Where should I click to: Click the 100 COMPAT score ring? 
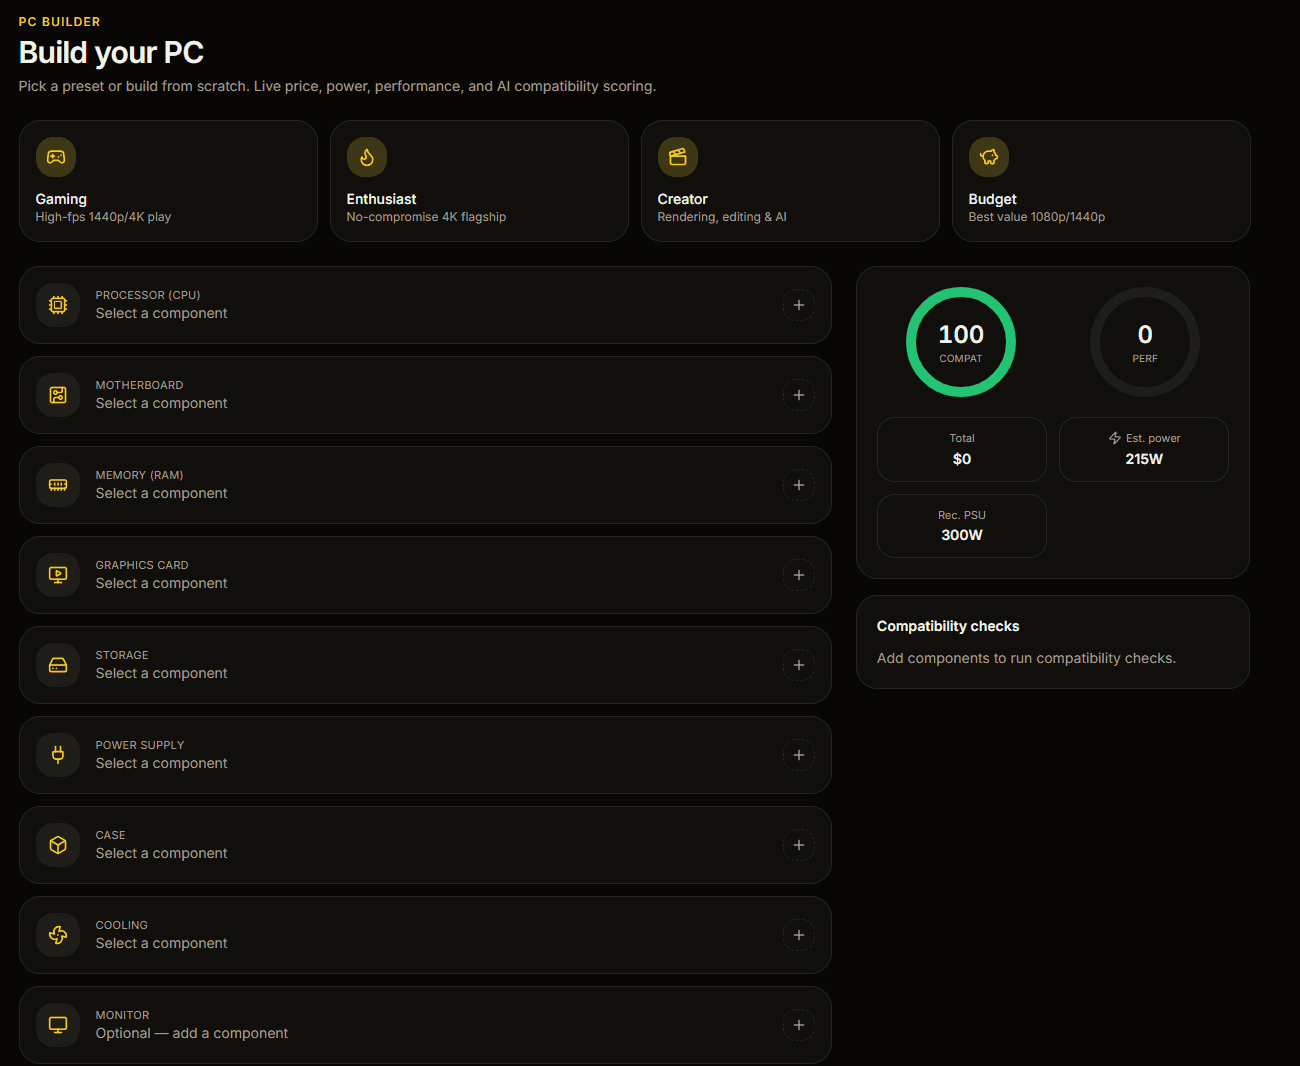(x=961, y=342)
